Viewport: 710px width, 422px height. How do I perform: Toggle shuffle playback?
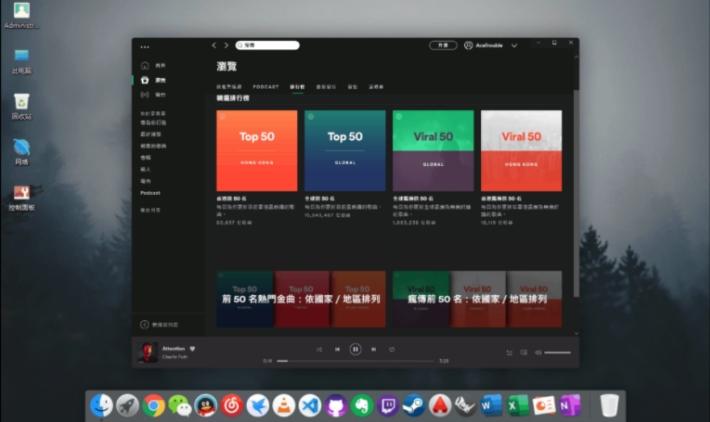319,350
